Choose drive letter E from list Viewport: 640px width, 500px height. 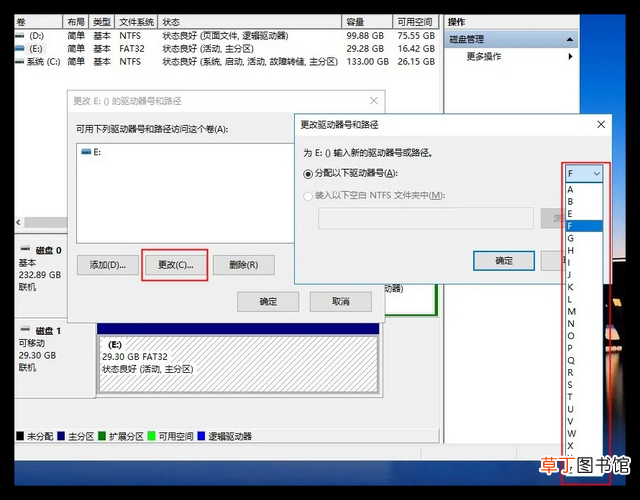(x=584, y=214)
